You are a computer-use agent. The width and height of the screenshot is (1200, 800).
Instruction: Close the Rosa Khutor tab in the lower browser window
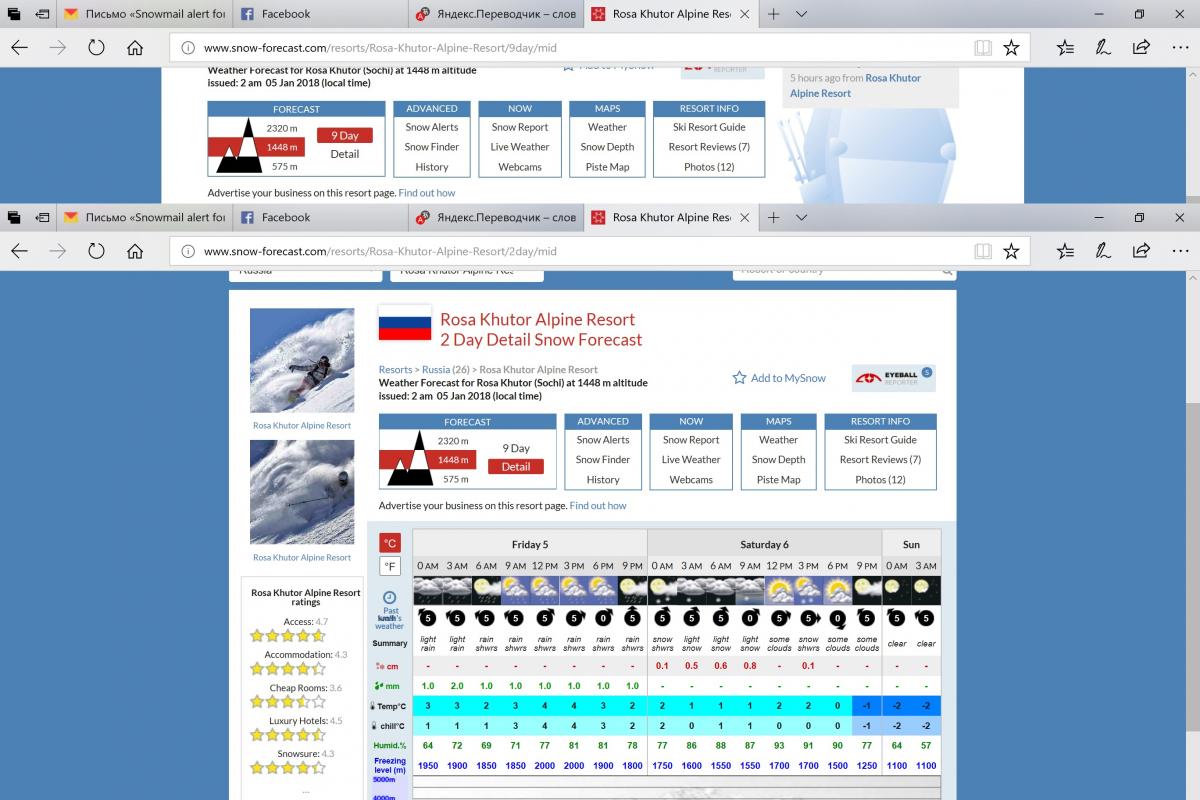(x=746, y=217)
